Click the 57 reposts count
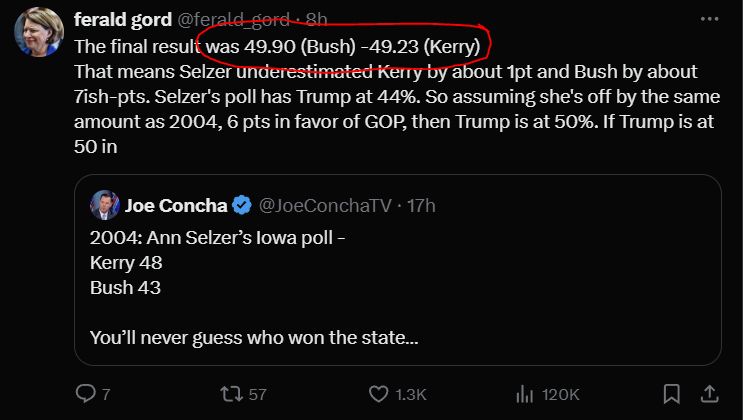This screenshot has height=420, width=743. pyautogui.click(x=257, y=394)
